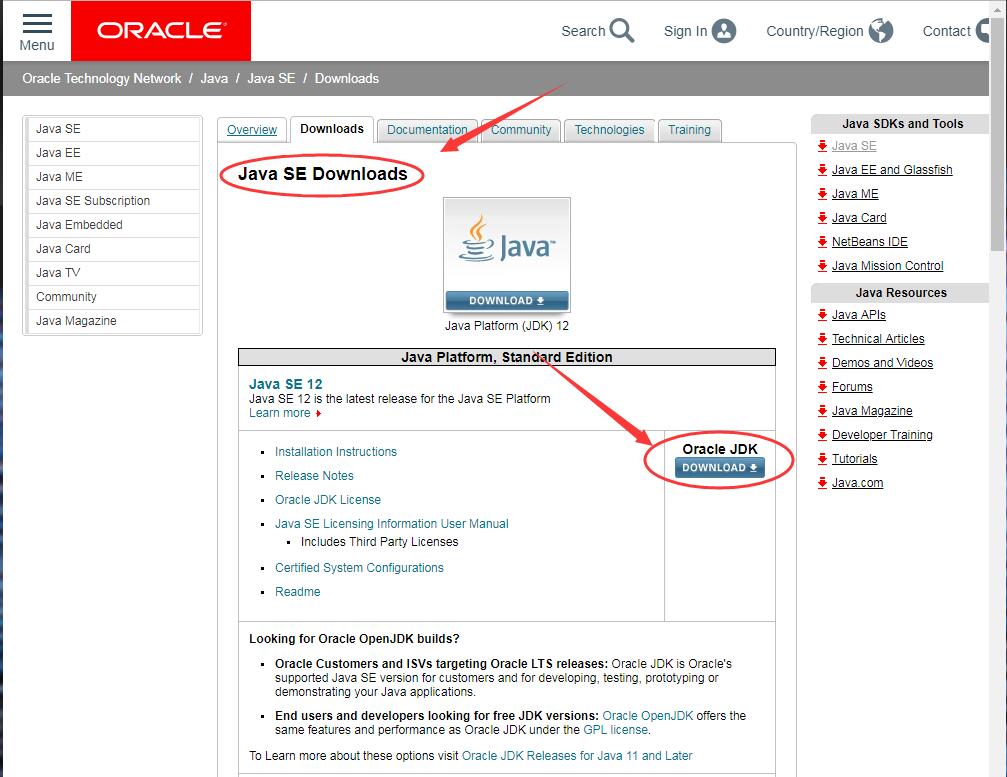This screenshot has width=1007, height=777.
Task: Open the Oracle OpenJDK link
Action: point(647,715)
